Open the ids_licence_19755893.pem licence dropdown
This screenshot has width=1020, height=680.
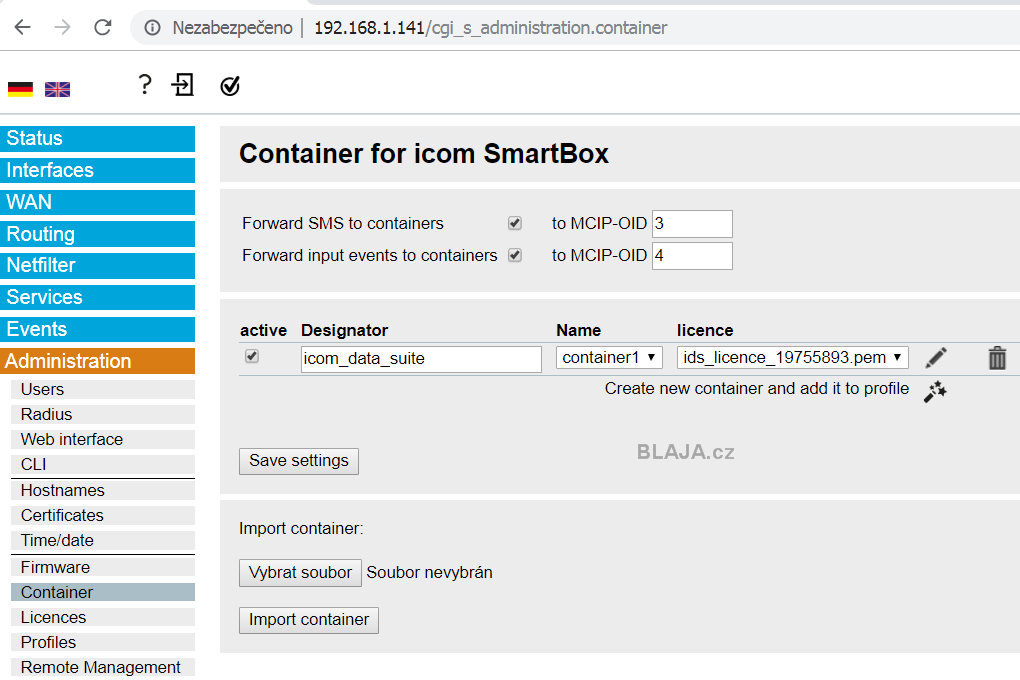tap(792, 357)
